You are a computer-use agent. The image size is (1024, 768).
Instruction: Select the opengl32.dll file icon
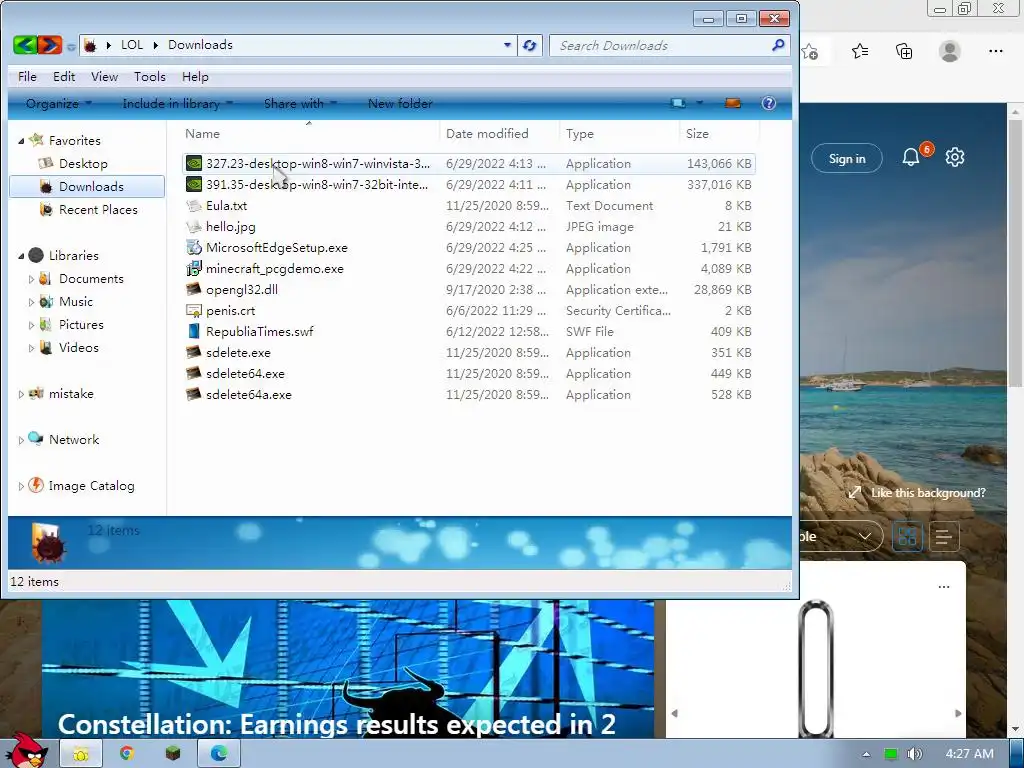click(194, 289)
